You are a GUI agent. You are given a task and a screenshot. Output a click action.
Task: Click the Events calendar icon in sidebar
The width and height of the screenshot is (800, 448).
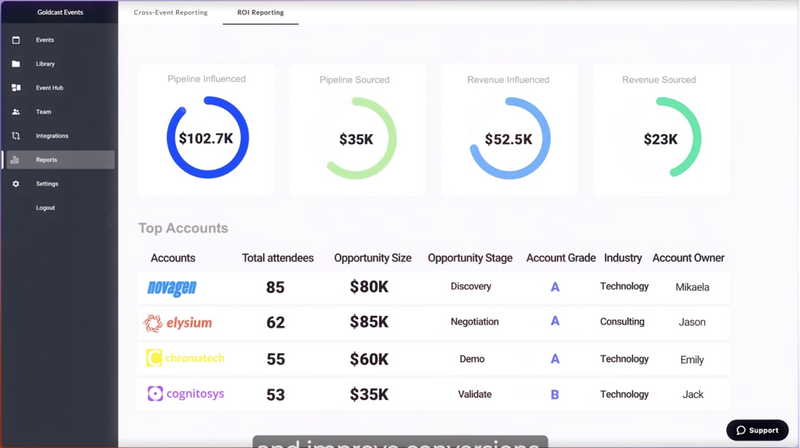click(x=16, y=40)
